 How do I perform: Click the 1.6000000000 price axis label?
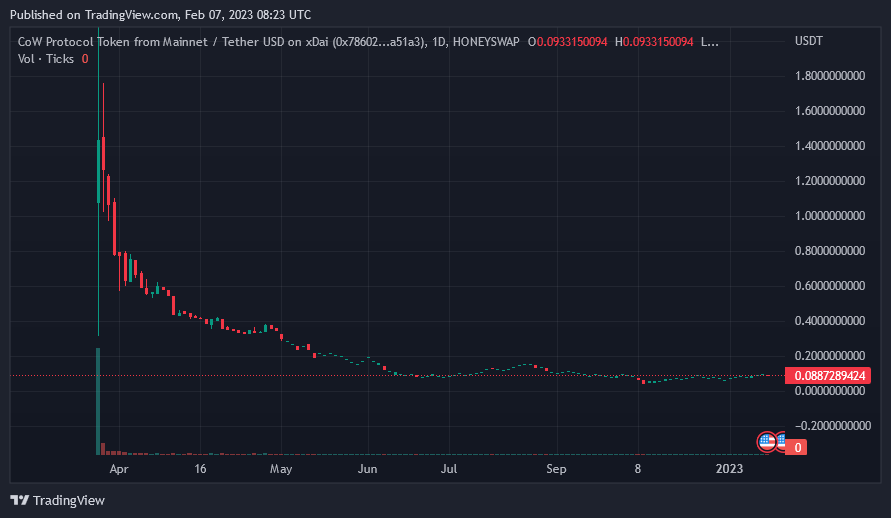830,111
